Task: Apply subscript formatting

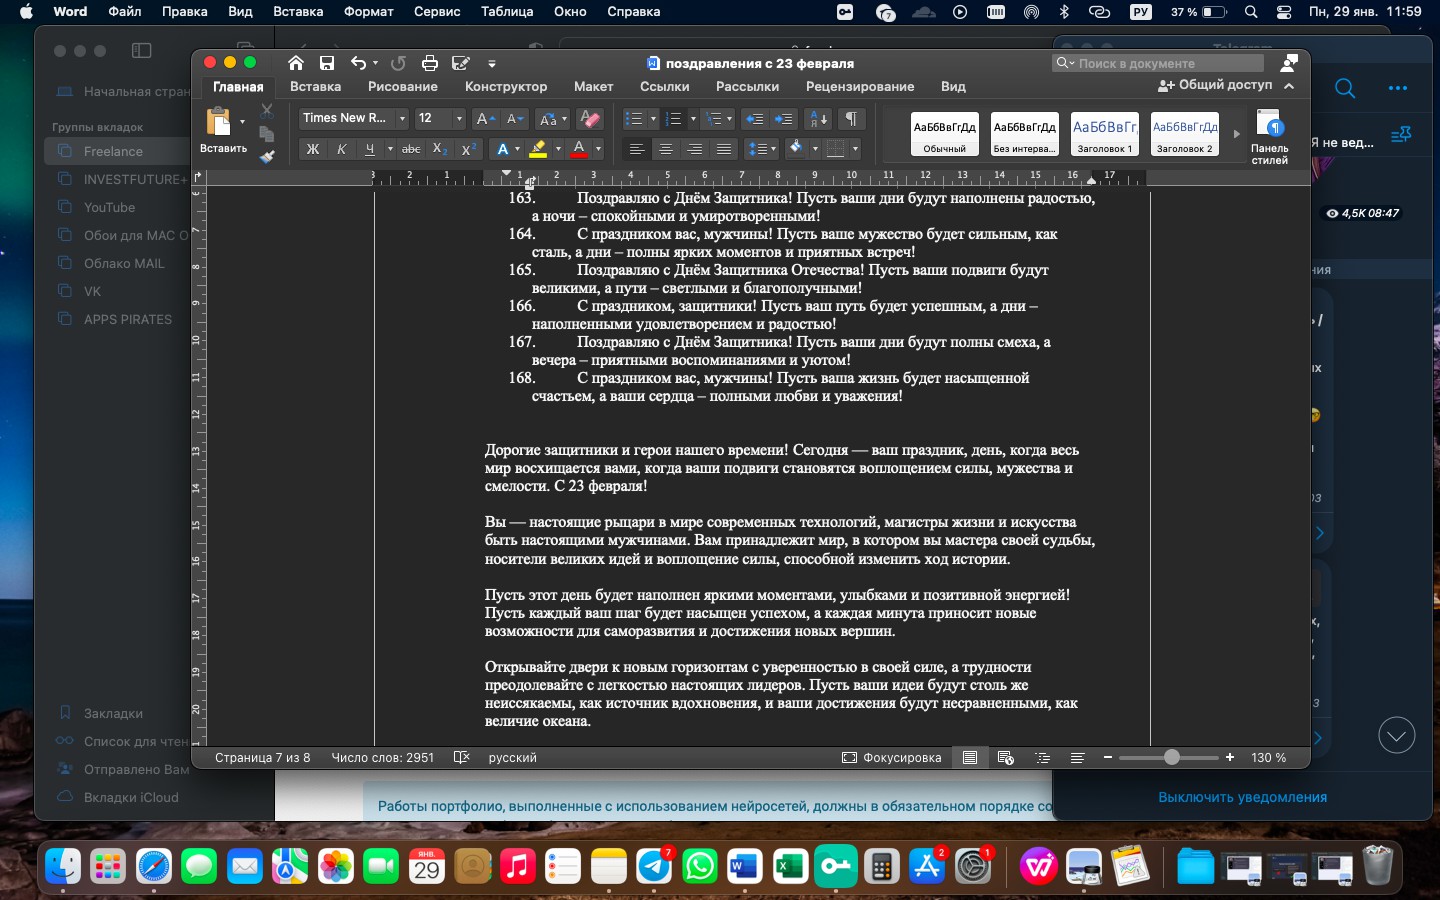Action: click(x=440, y=149)
